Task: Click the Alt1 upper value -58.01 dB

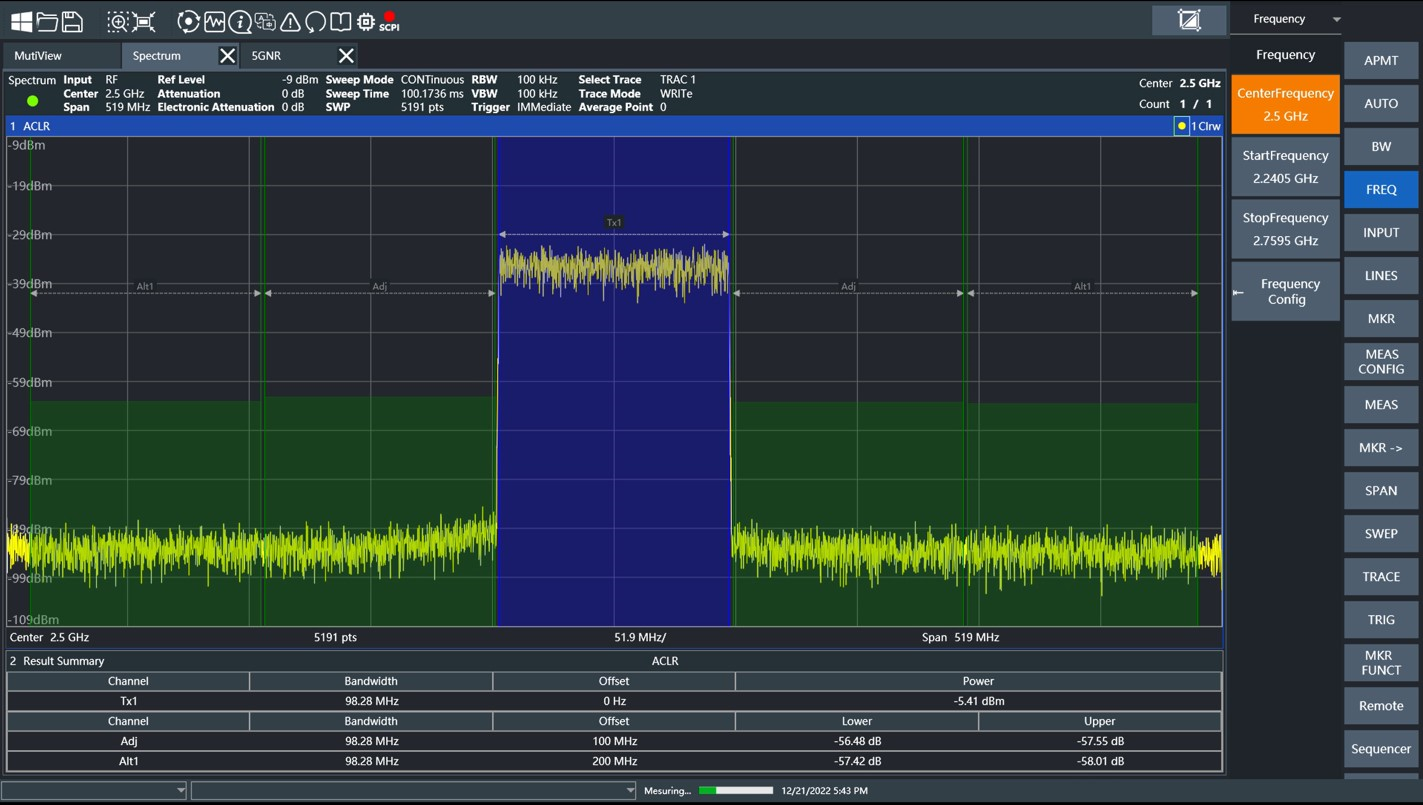Action: (1099, 761)
